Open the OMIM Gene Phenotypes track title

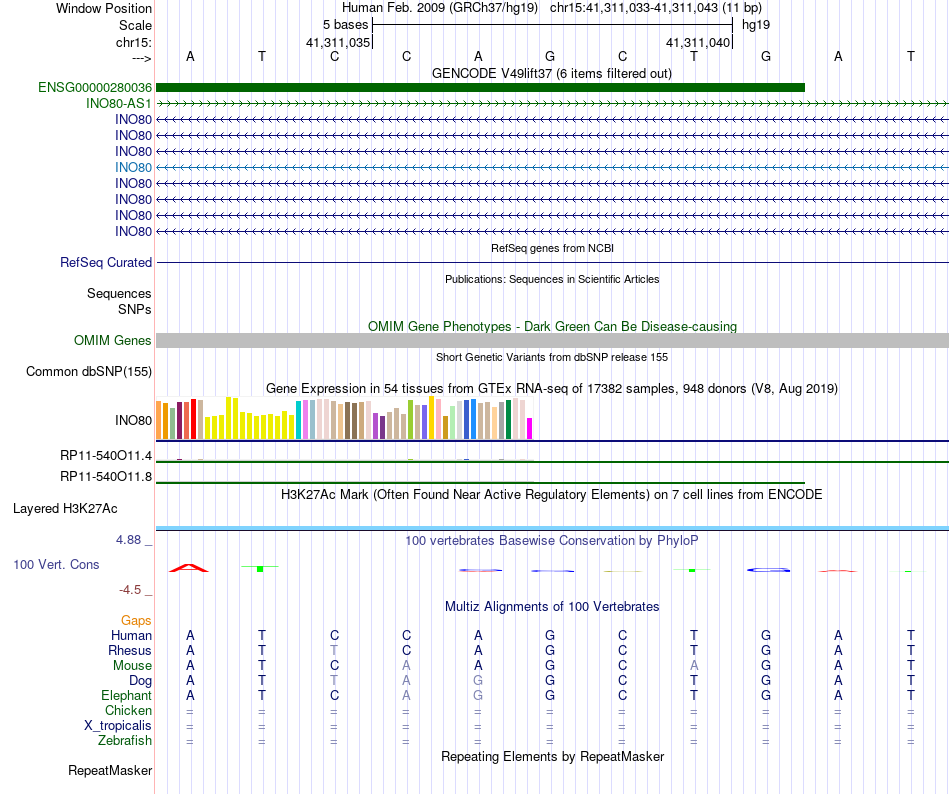tap(552, 326)
